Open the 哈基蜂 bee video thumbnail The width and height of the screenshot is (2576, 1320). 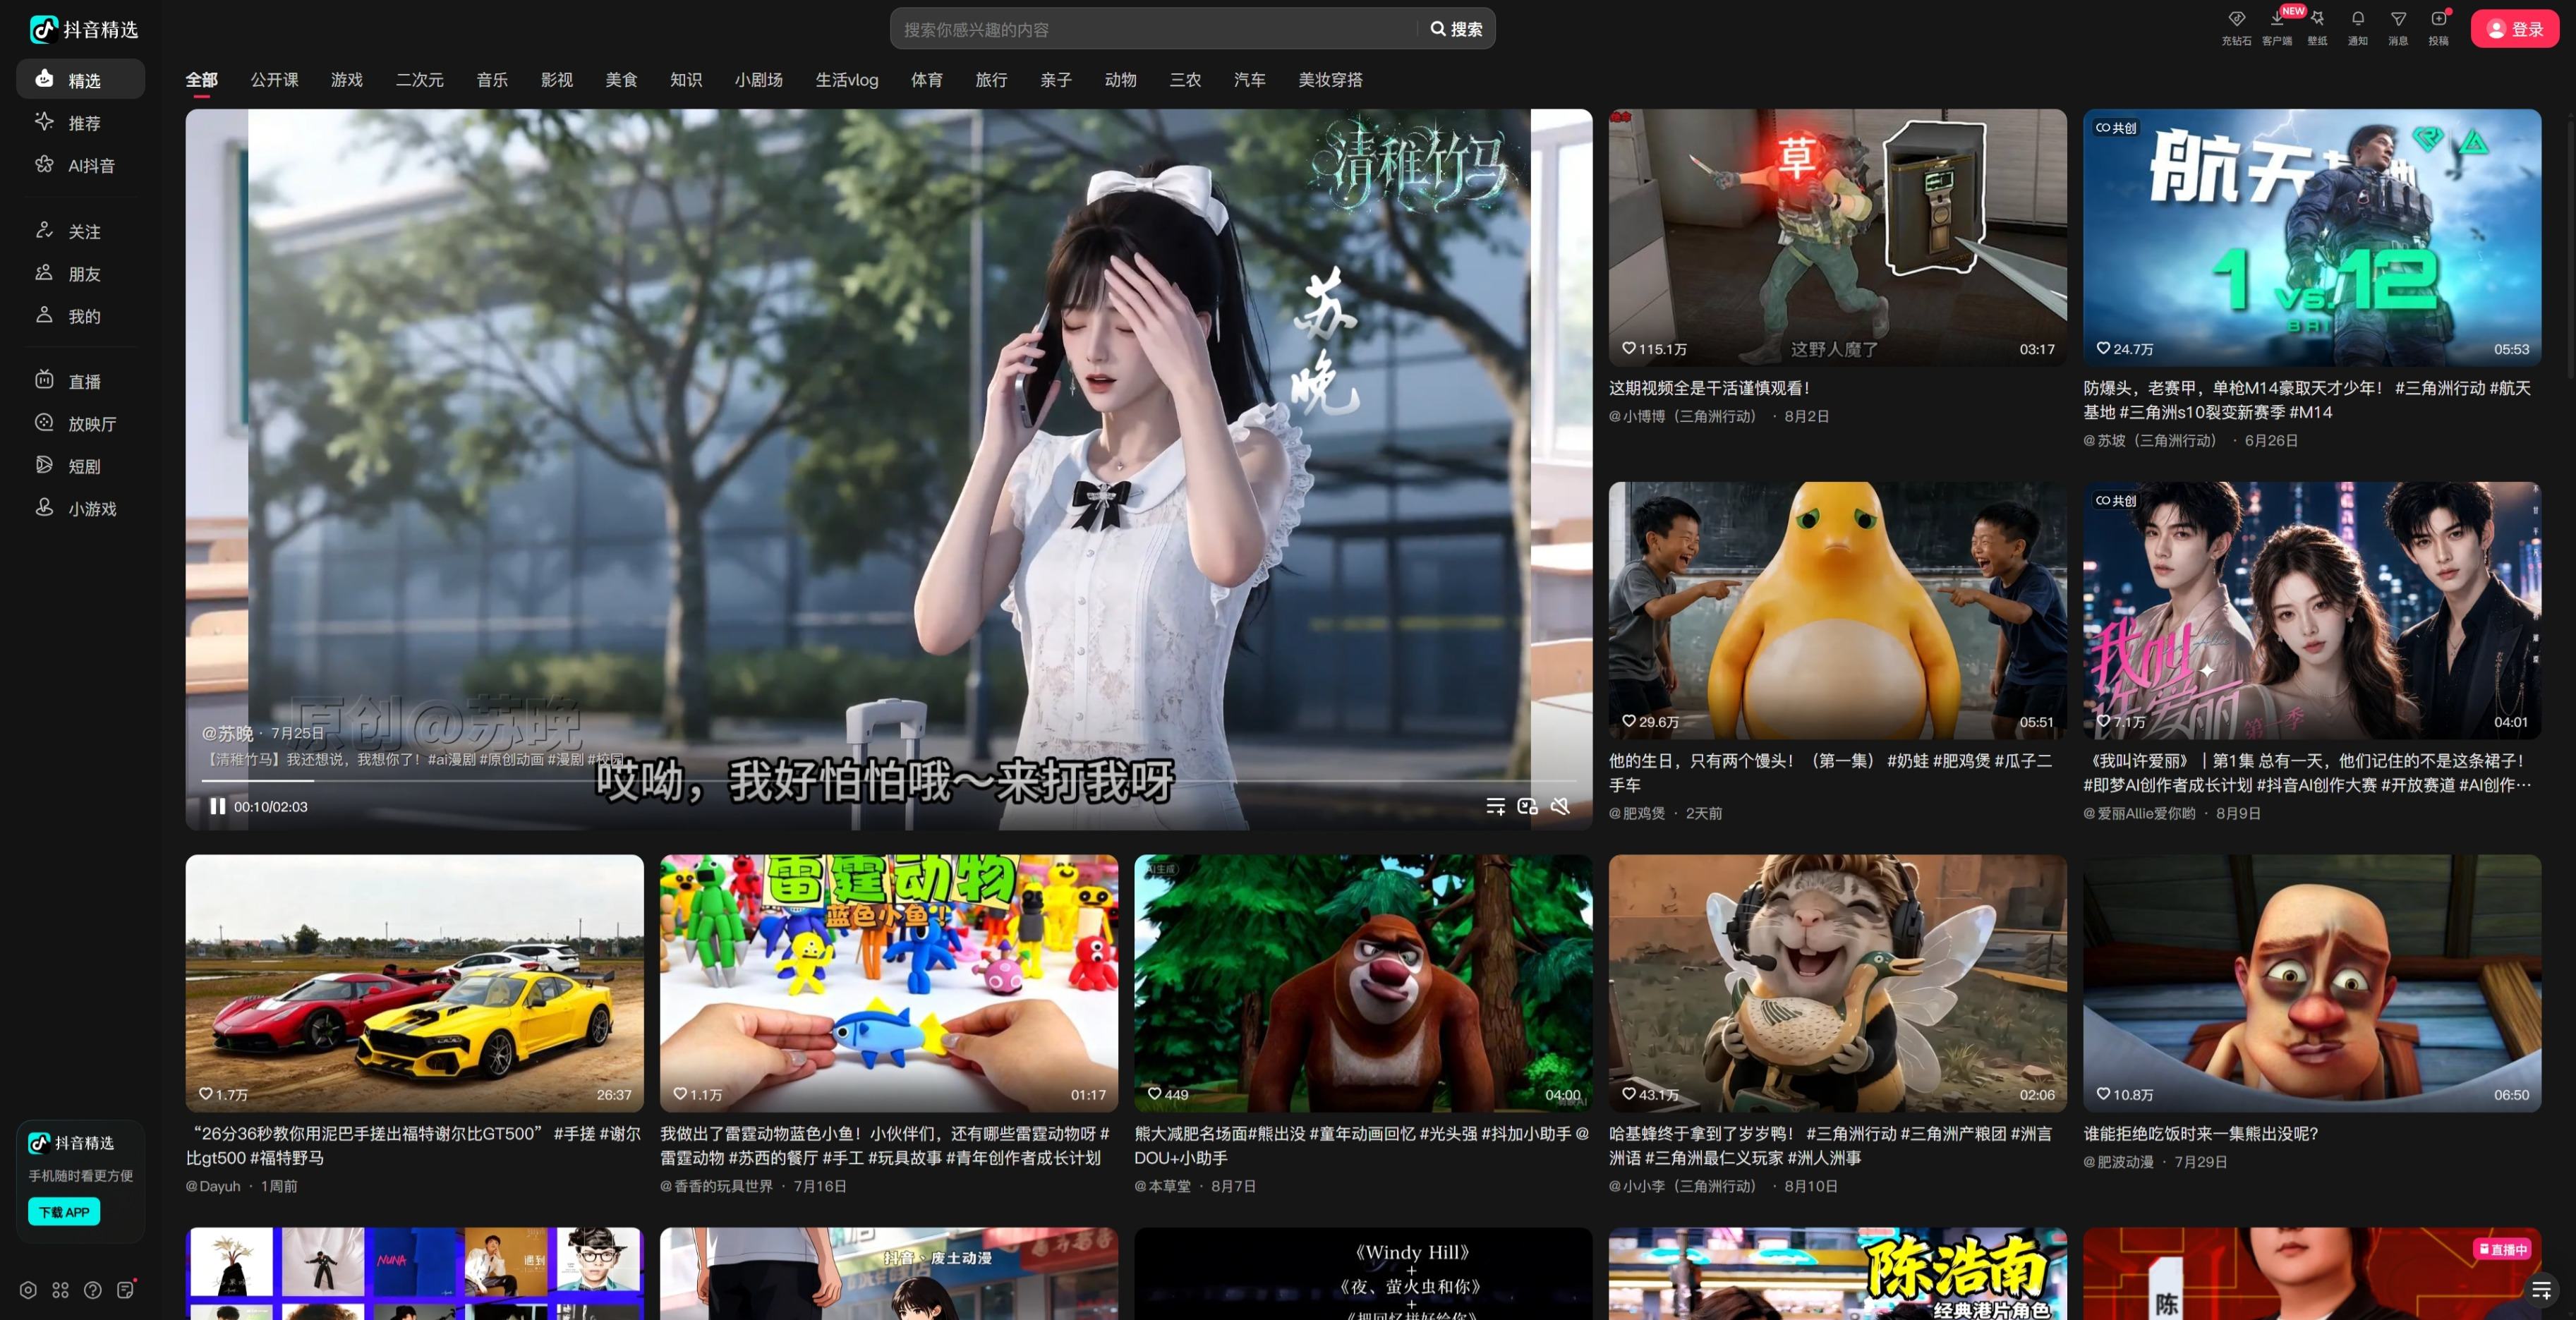[x=1837, y=983]
